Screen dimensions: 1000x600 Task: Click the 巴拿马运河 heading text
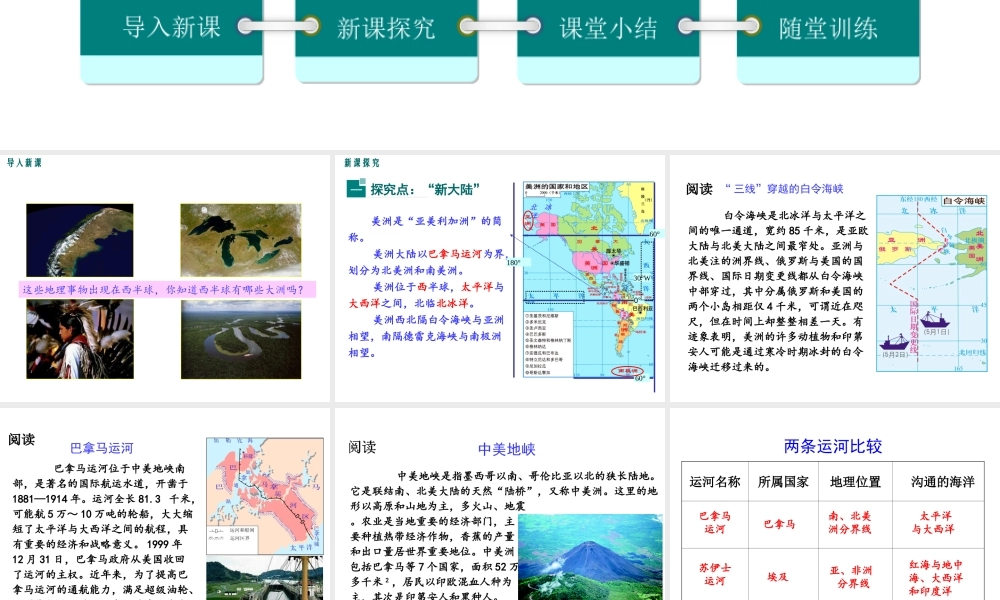[102, 448]
